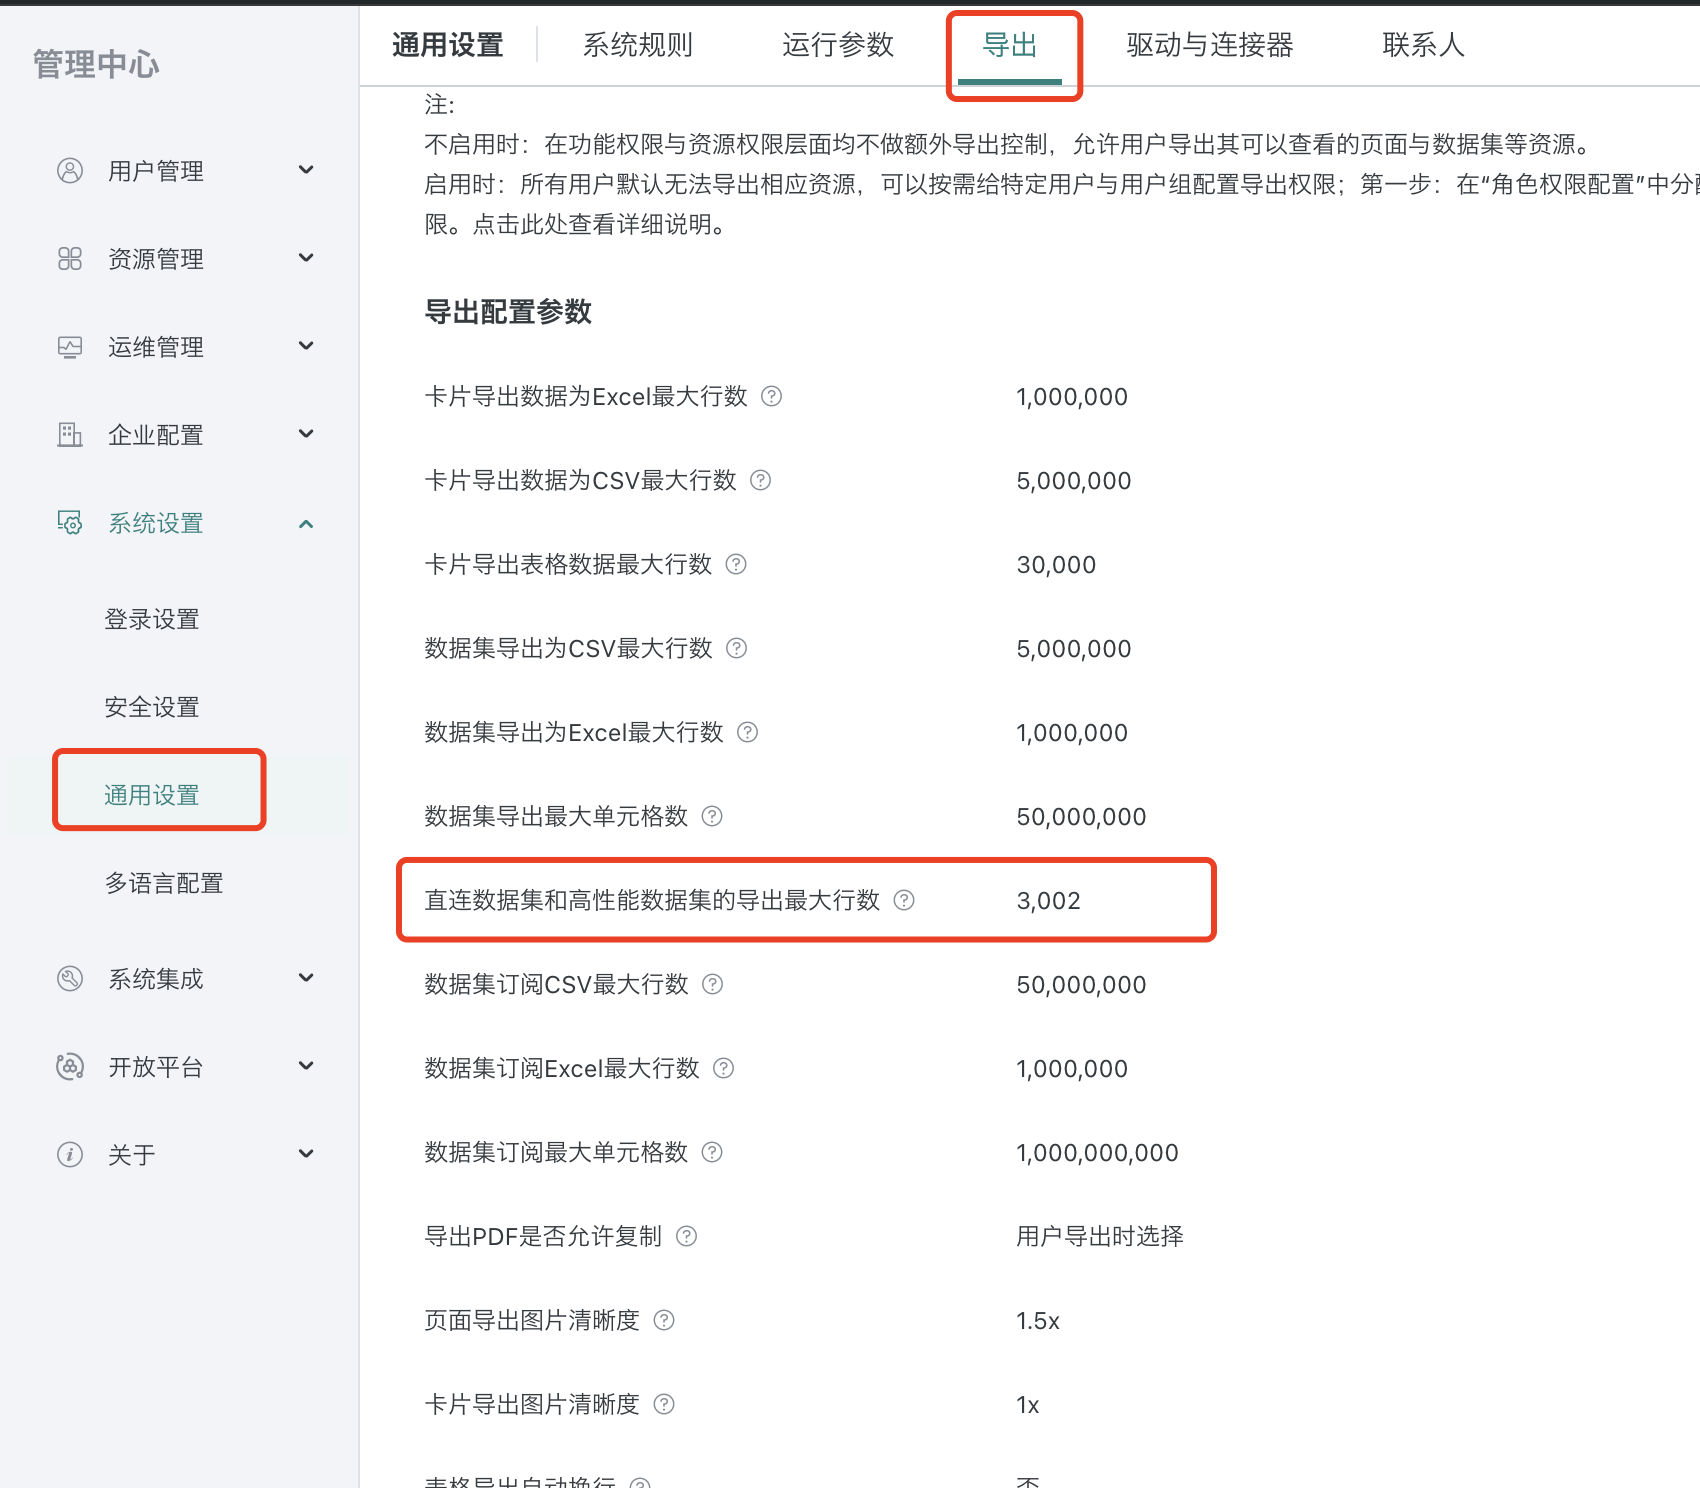Click the 开放平台 icon
The height and width of the screenshot is (1488, 1700).
coord(70,1066)
